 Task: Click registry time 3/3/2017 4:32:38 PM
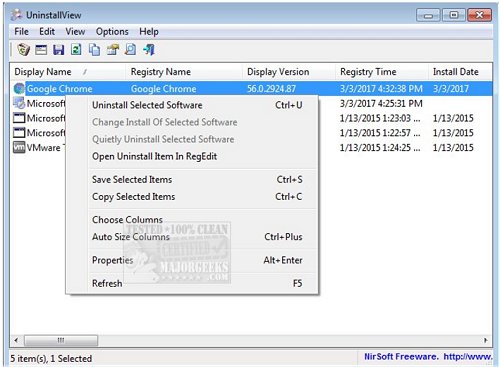[x=381, y=89]
